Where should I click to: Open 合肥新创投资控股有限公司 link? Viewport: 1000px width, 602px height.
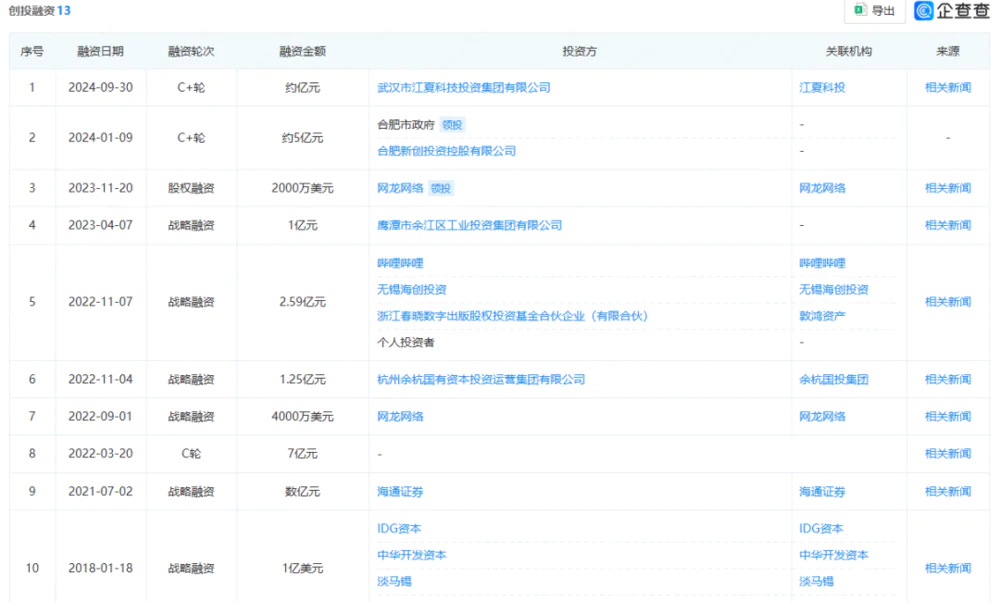coord(446,151)
